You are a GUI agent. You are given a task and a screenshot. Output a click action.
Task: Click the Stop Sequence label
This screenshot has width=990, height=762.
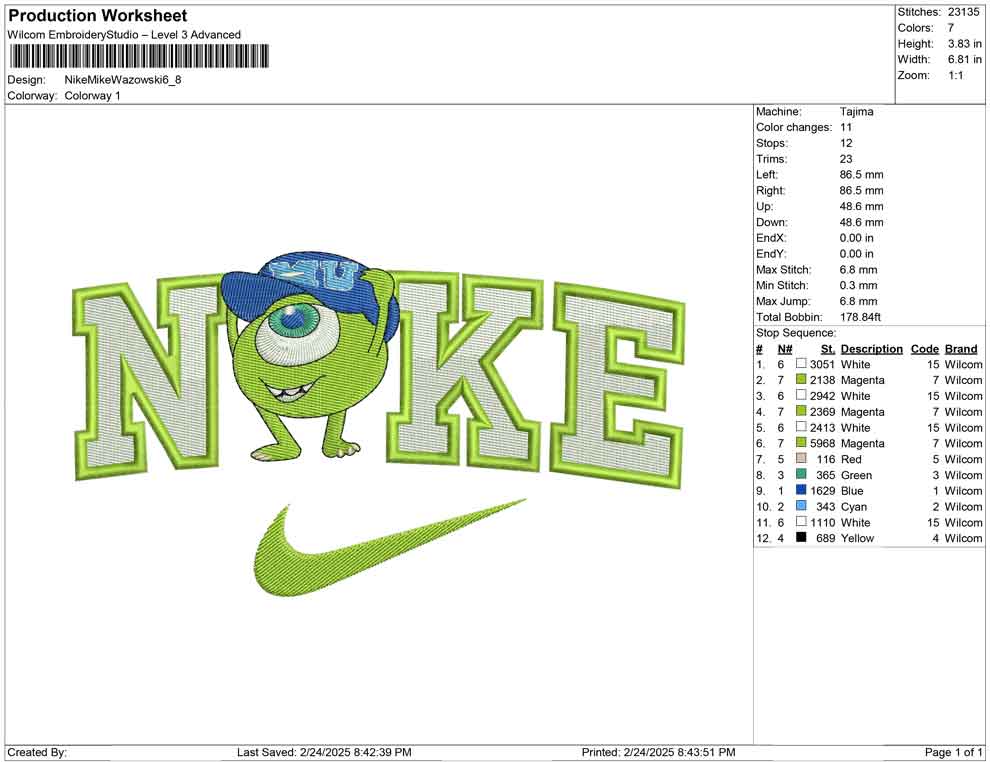coord(796,333)
